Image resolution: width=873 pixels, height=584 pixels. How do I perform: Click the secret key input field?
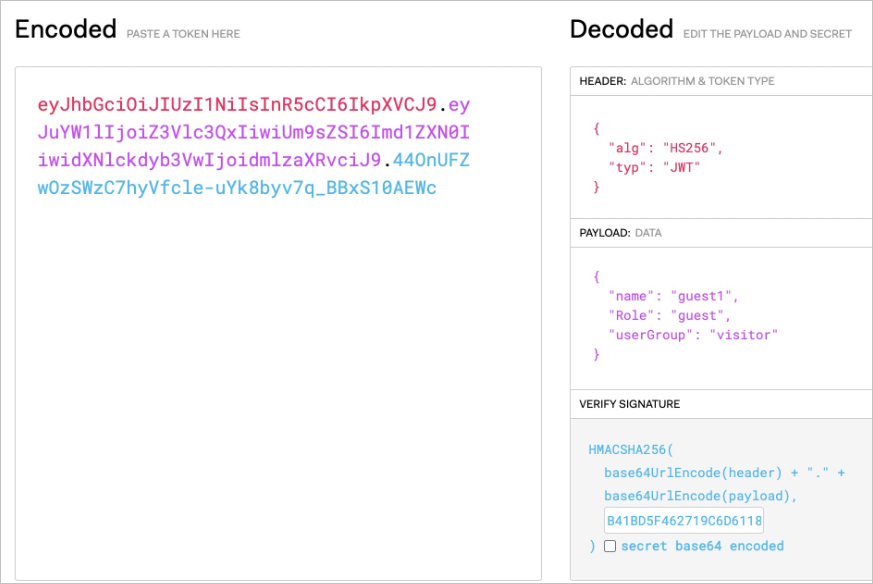pos(684,520)
